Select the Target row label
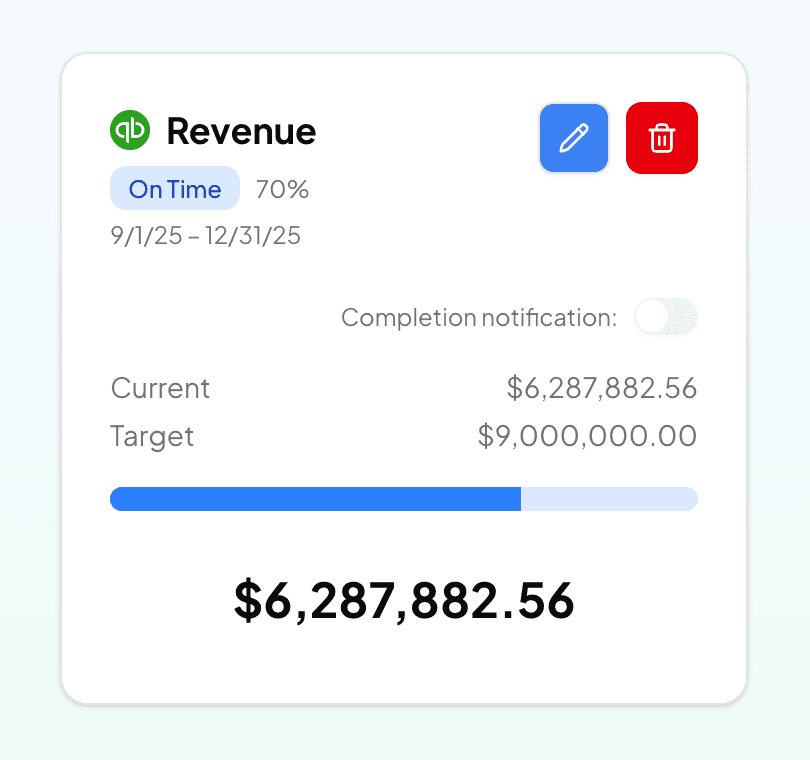The height and width of the screenshot is (760, 810). [152, 436]
